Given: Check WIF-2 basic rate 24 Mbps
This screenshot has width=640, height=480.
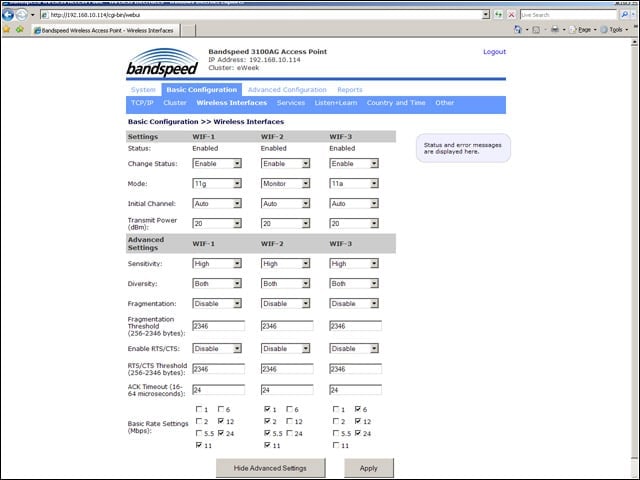Looking at the screenshot, I should [289, 433].
